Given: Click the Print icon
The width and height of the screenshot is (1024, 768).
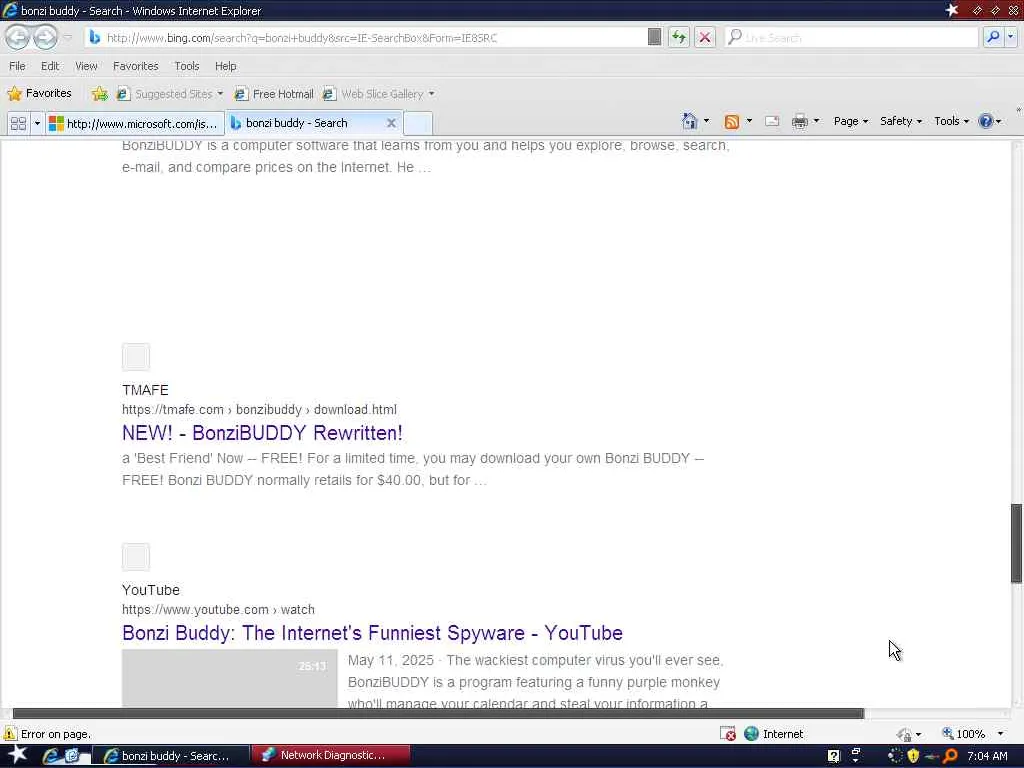Looking at the screenshot, I should tap(799, 121).
